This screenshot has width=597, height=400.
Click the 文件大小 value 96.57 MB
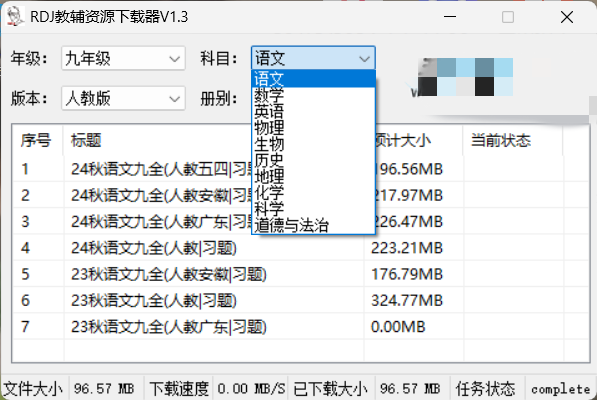pyautogui.click(x=104, y=389)
